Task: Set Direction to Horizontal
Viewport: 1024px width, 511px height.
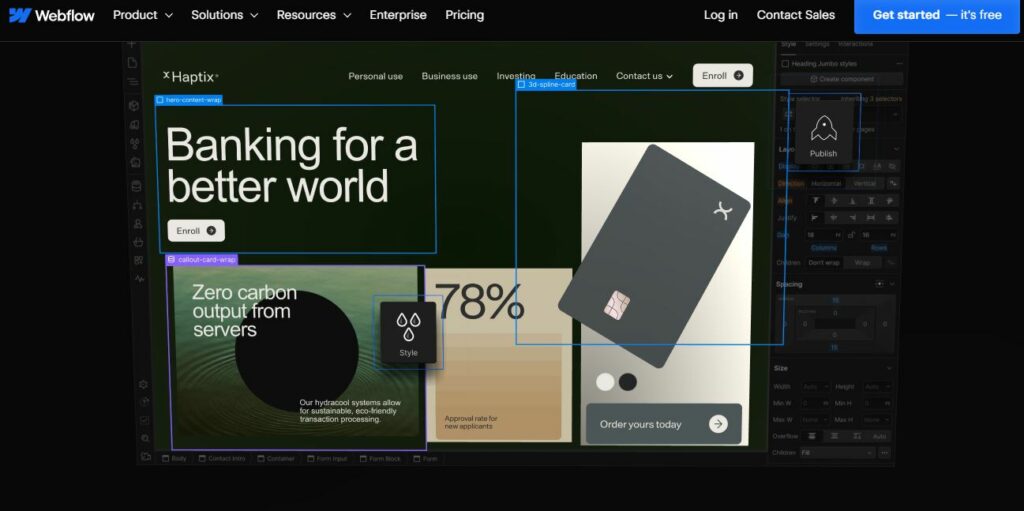Action: (826, 184)
